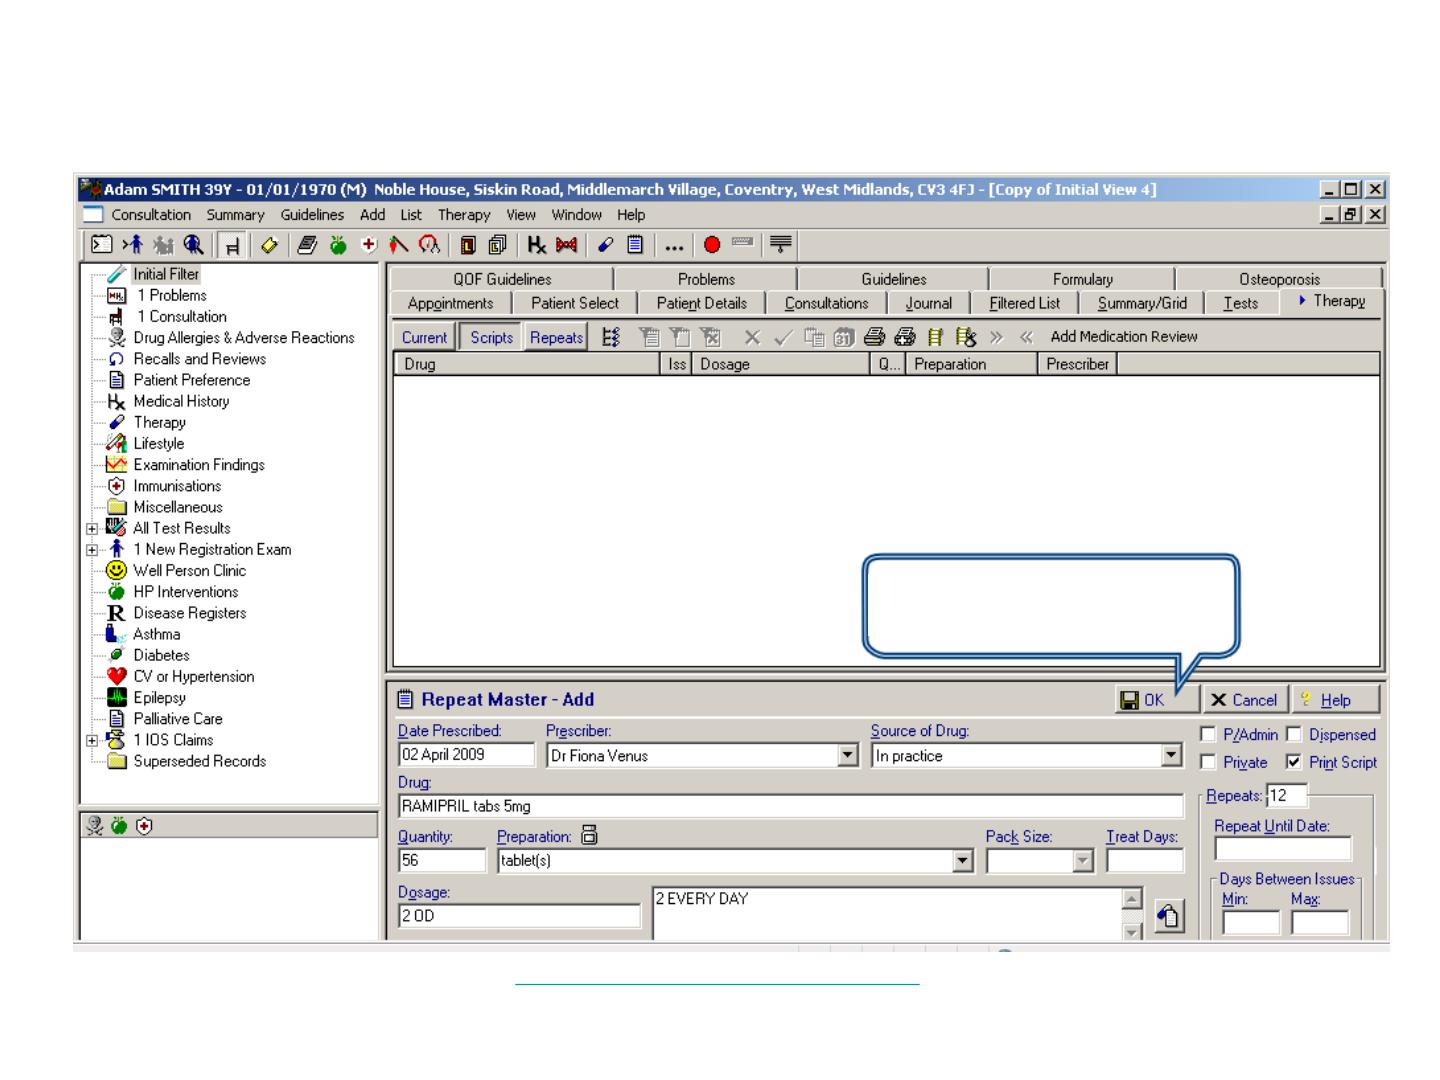Enable the P/Admin checkbox
Viewport: 1440px width, 1080px height.
pyautogui.click(x=1208, y=735)
